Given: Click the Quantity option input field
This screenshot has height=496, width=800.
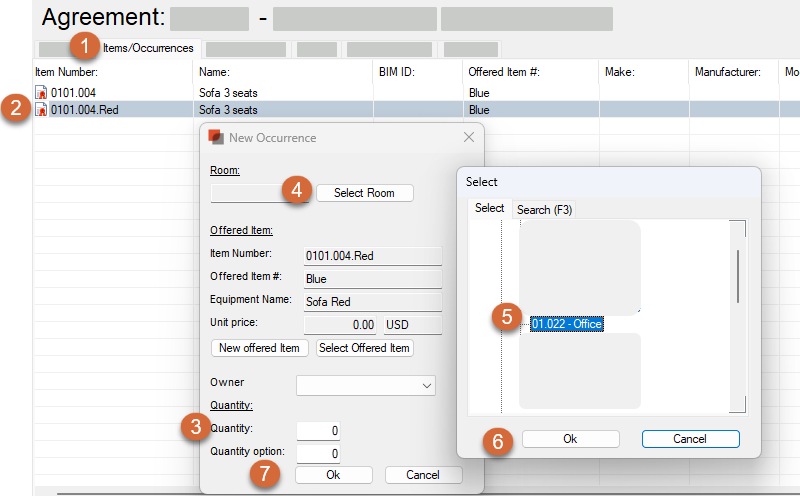Looking at the screenshot, I should [x=318, y=453].
